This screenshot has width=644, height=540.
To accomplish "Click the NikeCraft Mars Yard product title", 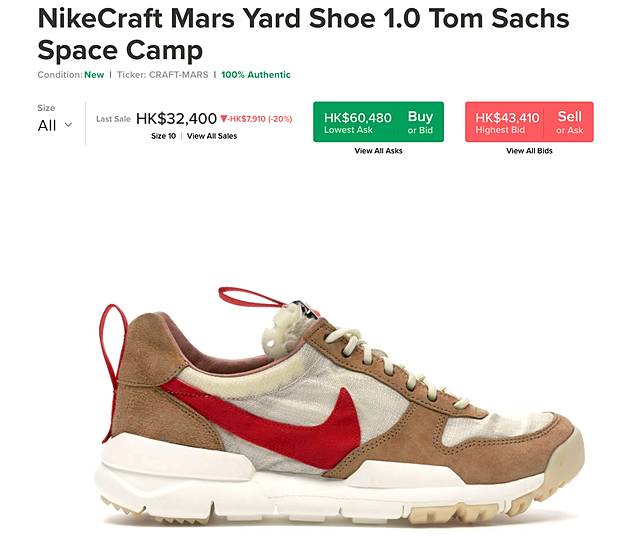I will [x=303, y=34].
